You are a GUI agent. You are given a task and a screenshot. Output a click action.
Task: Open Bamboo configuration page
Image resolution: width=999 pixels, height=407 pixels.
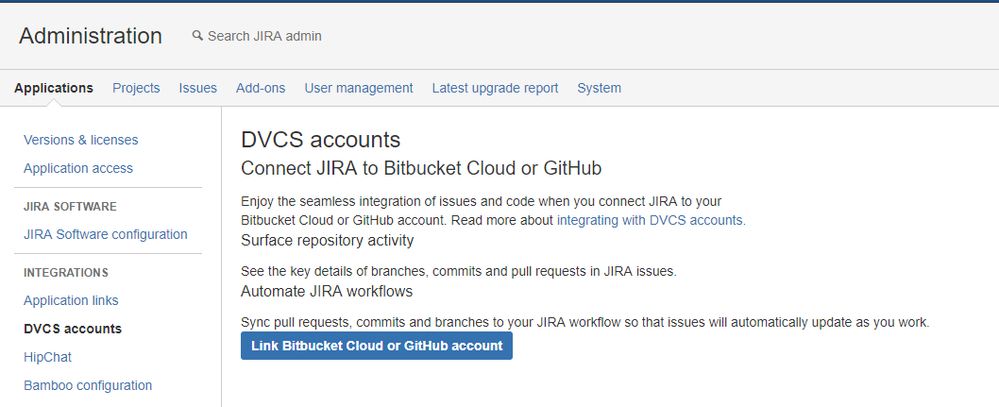[88, 385]
